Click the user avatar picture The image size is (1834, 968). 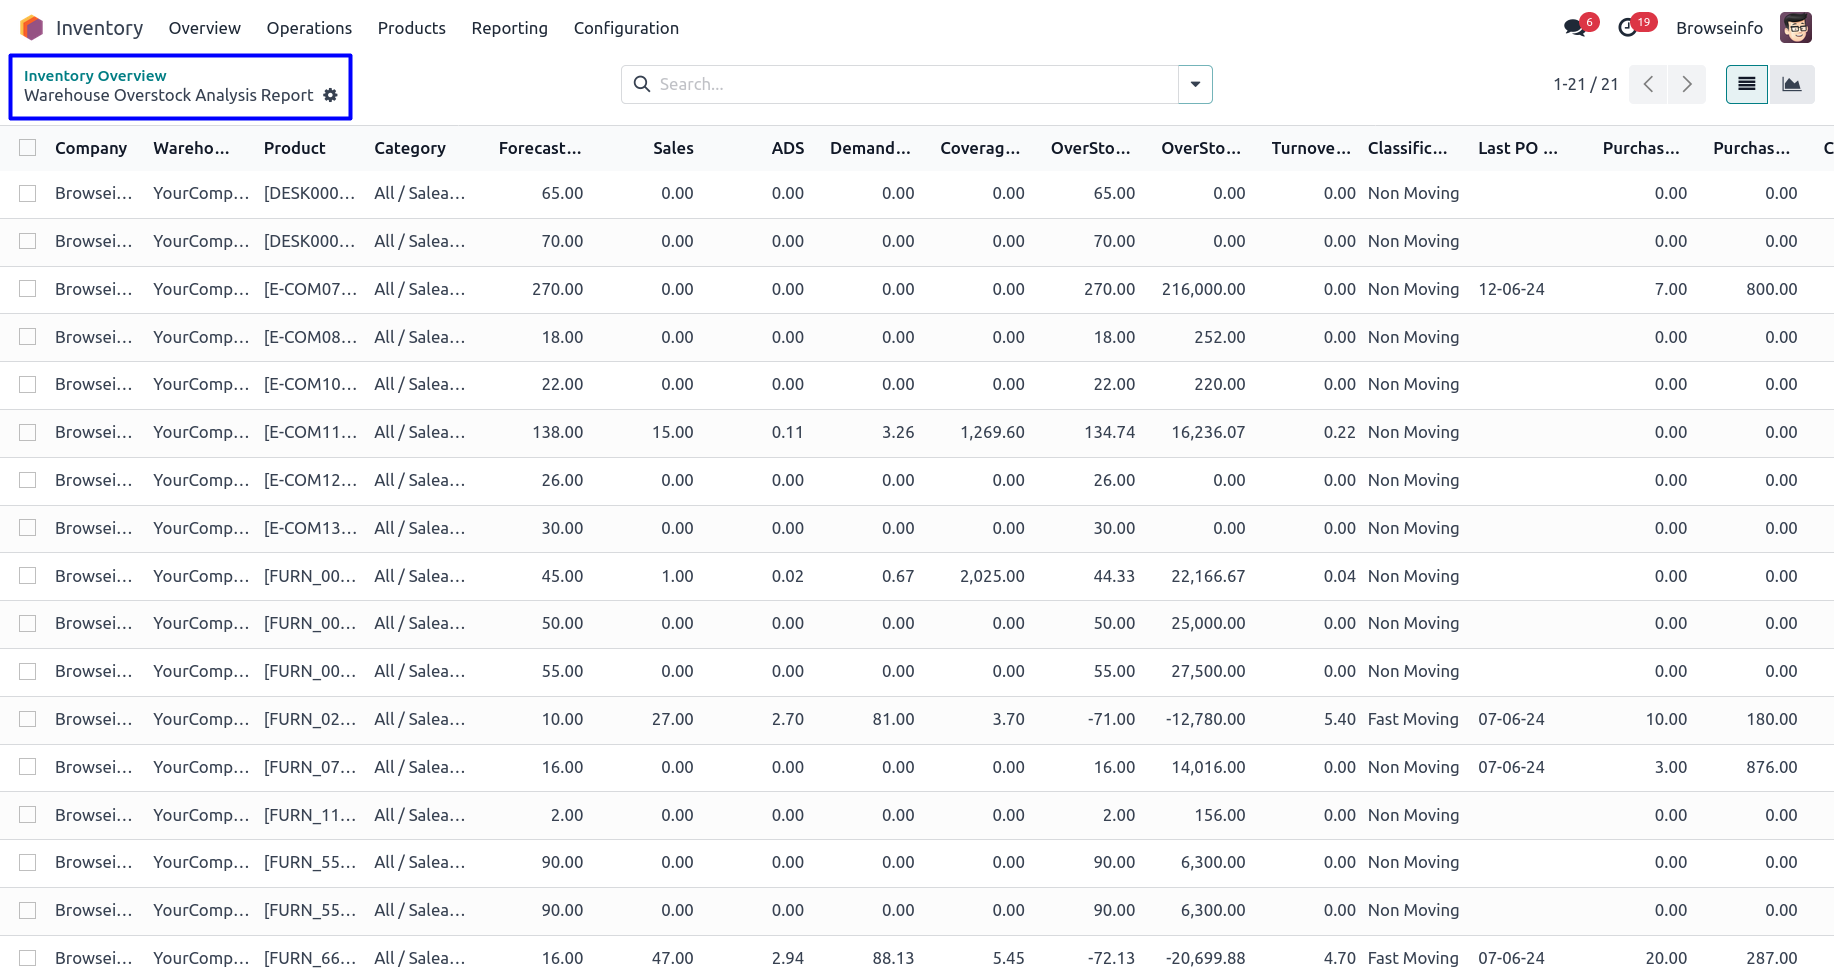1795,28
